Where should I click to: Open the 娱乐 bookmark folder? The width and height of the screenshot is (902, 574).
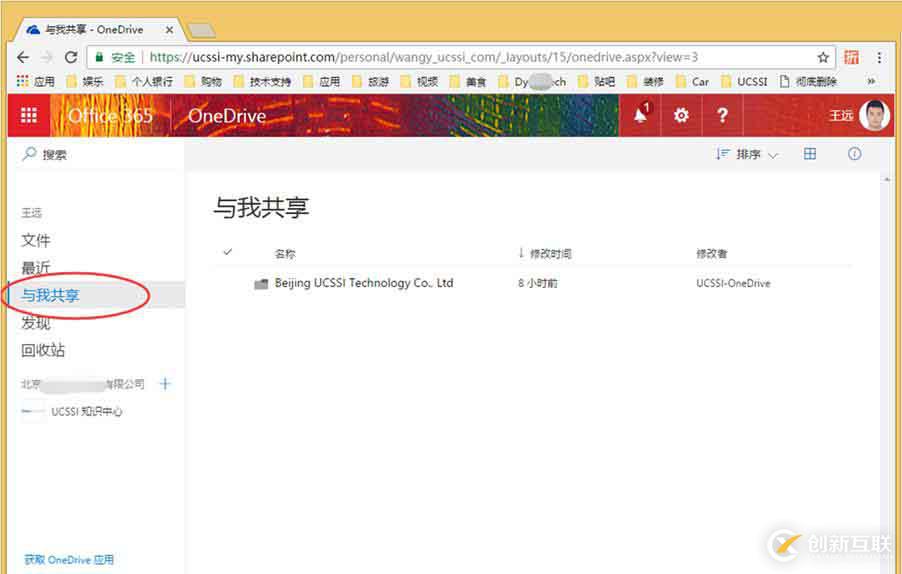click(x=85, y=82)
